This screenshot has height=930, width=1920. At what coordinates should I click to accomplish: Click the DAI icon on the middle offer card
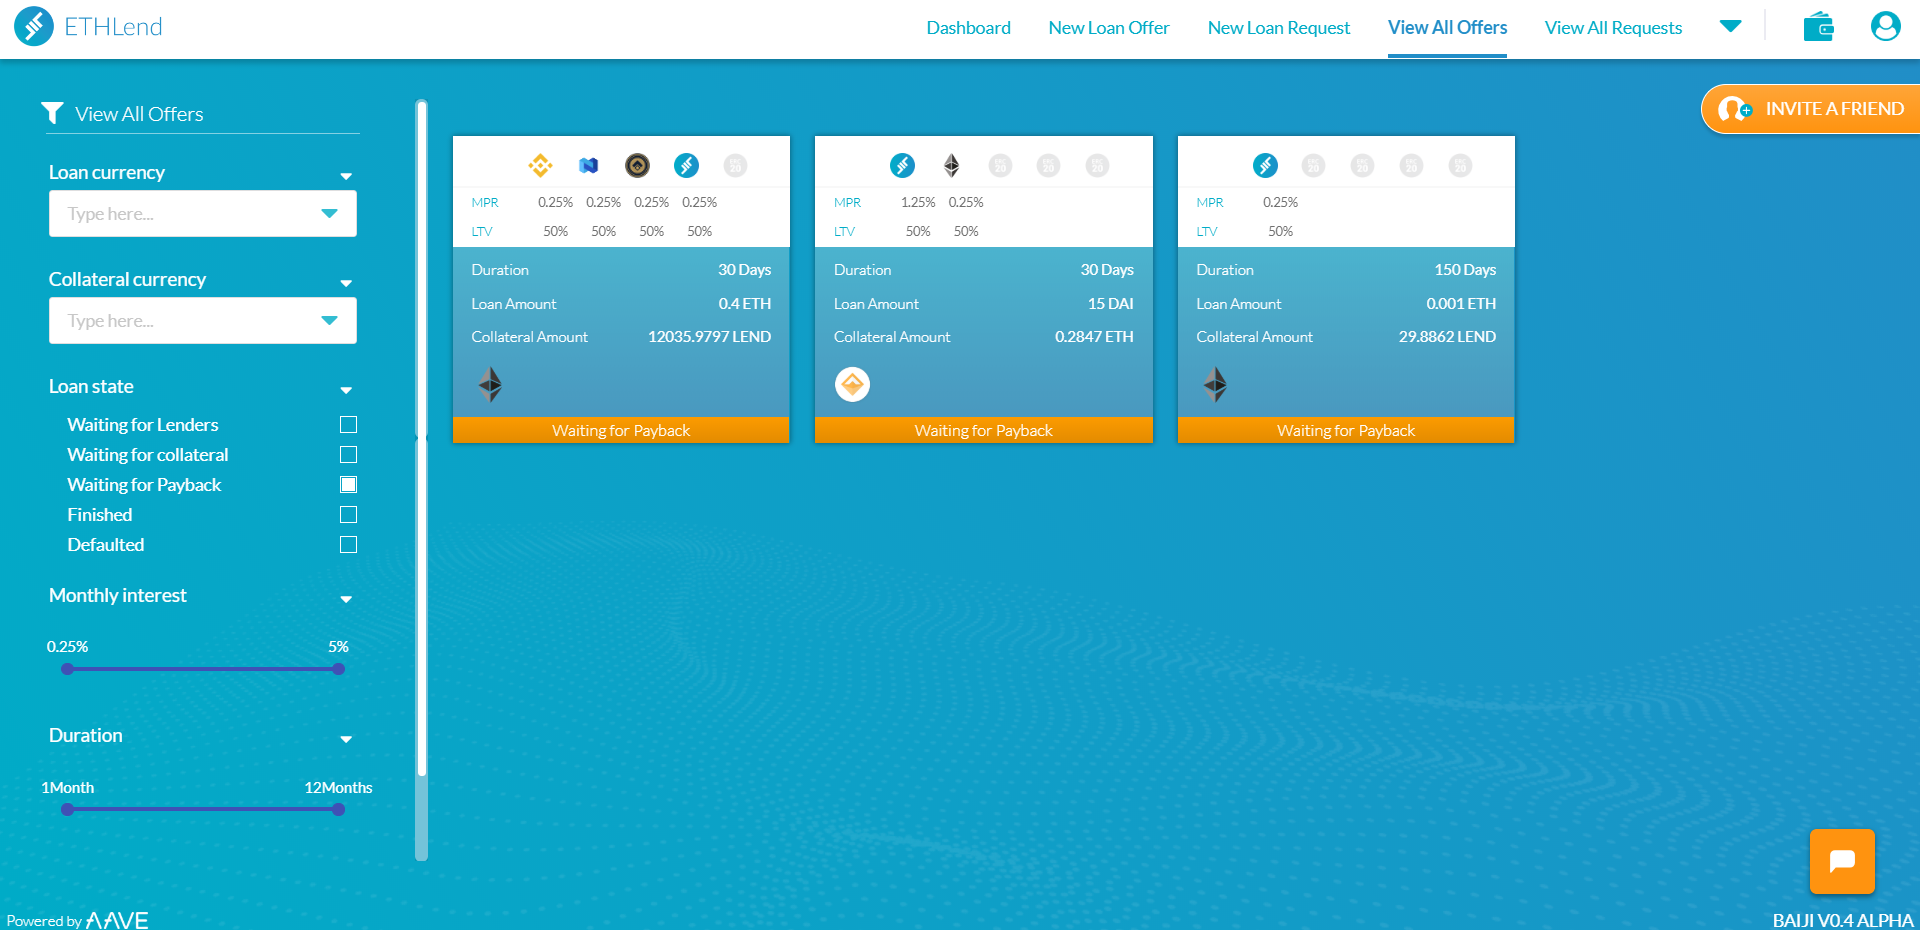click(x=852, y=384)
